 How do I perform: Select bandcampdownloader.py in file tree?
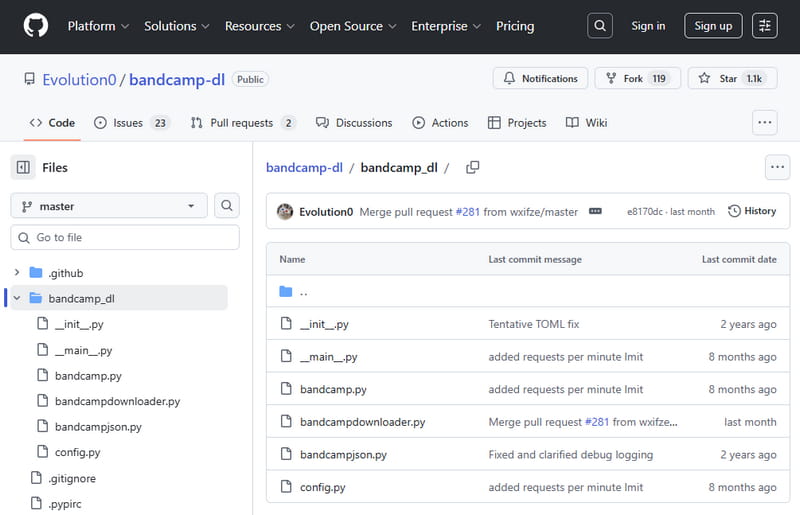(x=117, y=401)
